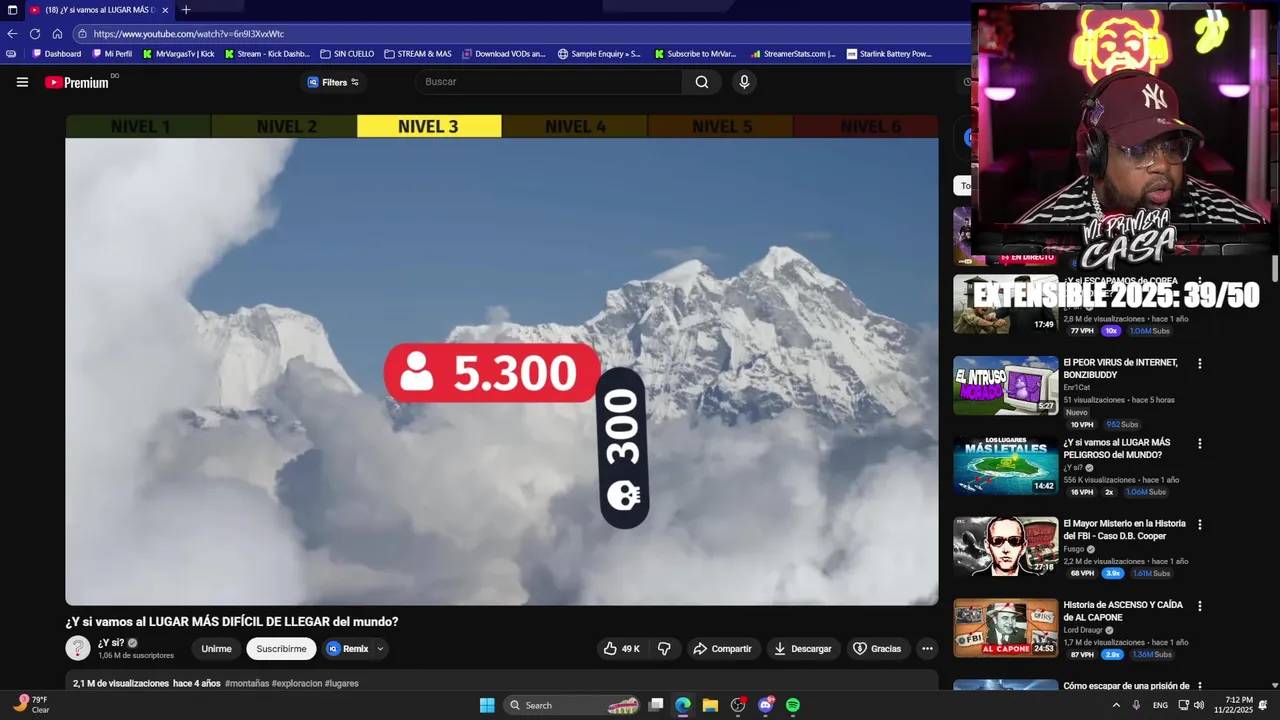
Task: Click the taskbar Search box
Action: [572, 705]
